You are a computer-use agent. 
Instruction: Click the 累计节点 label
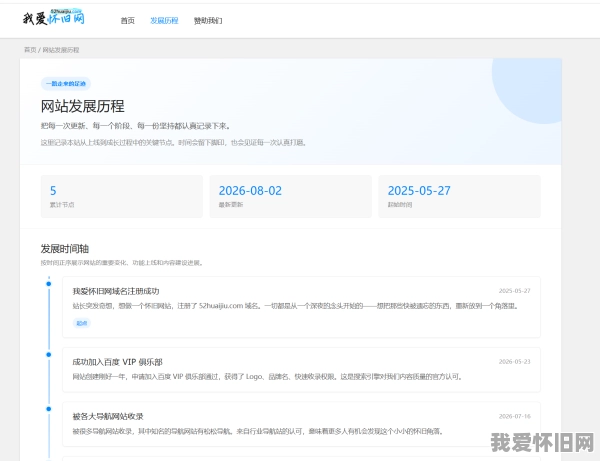(62, 205)
